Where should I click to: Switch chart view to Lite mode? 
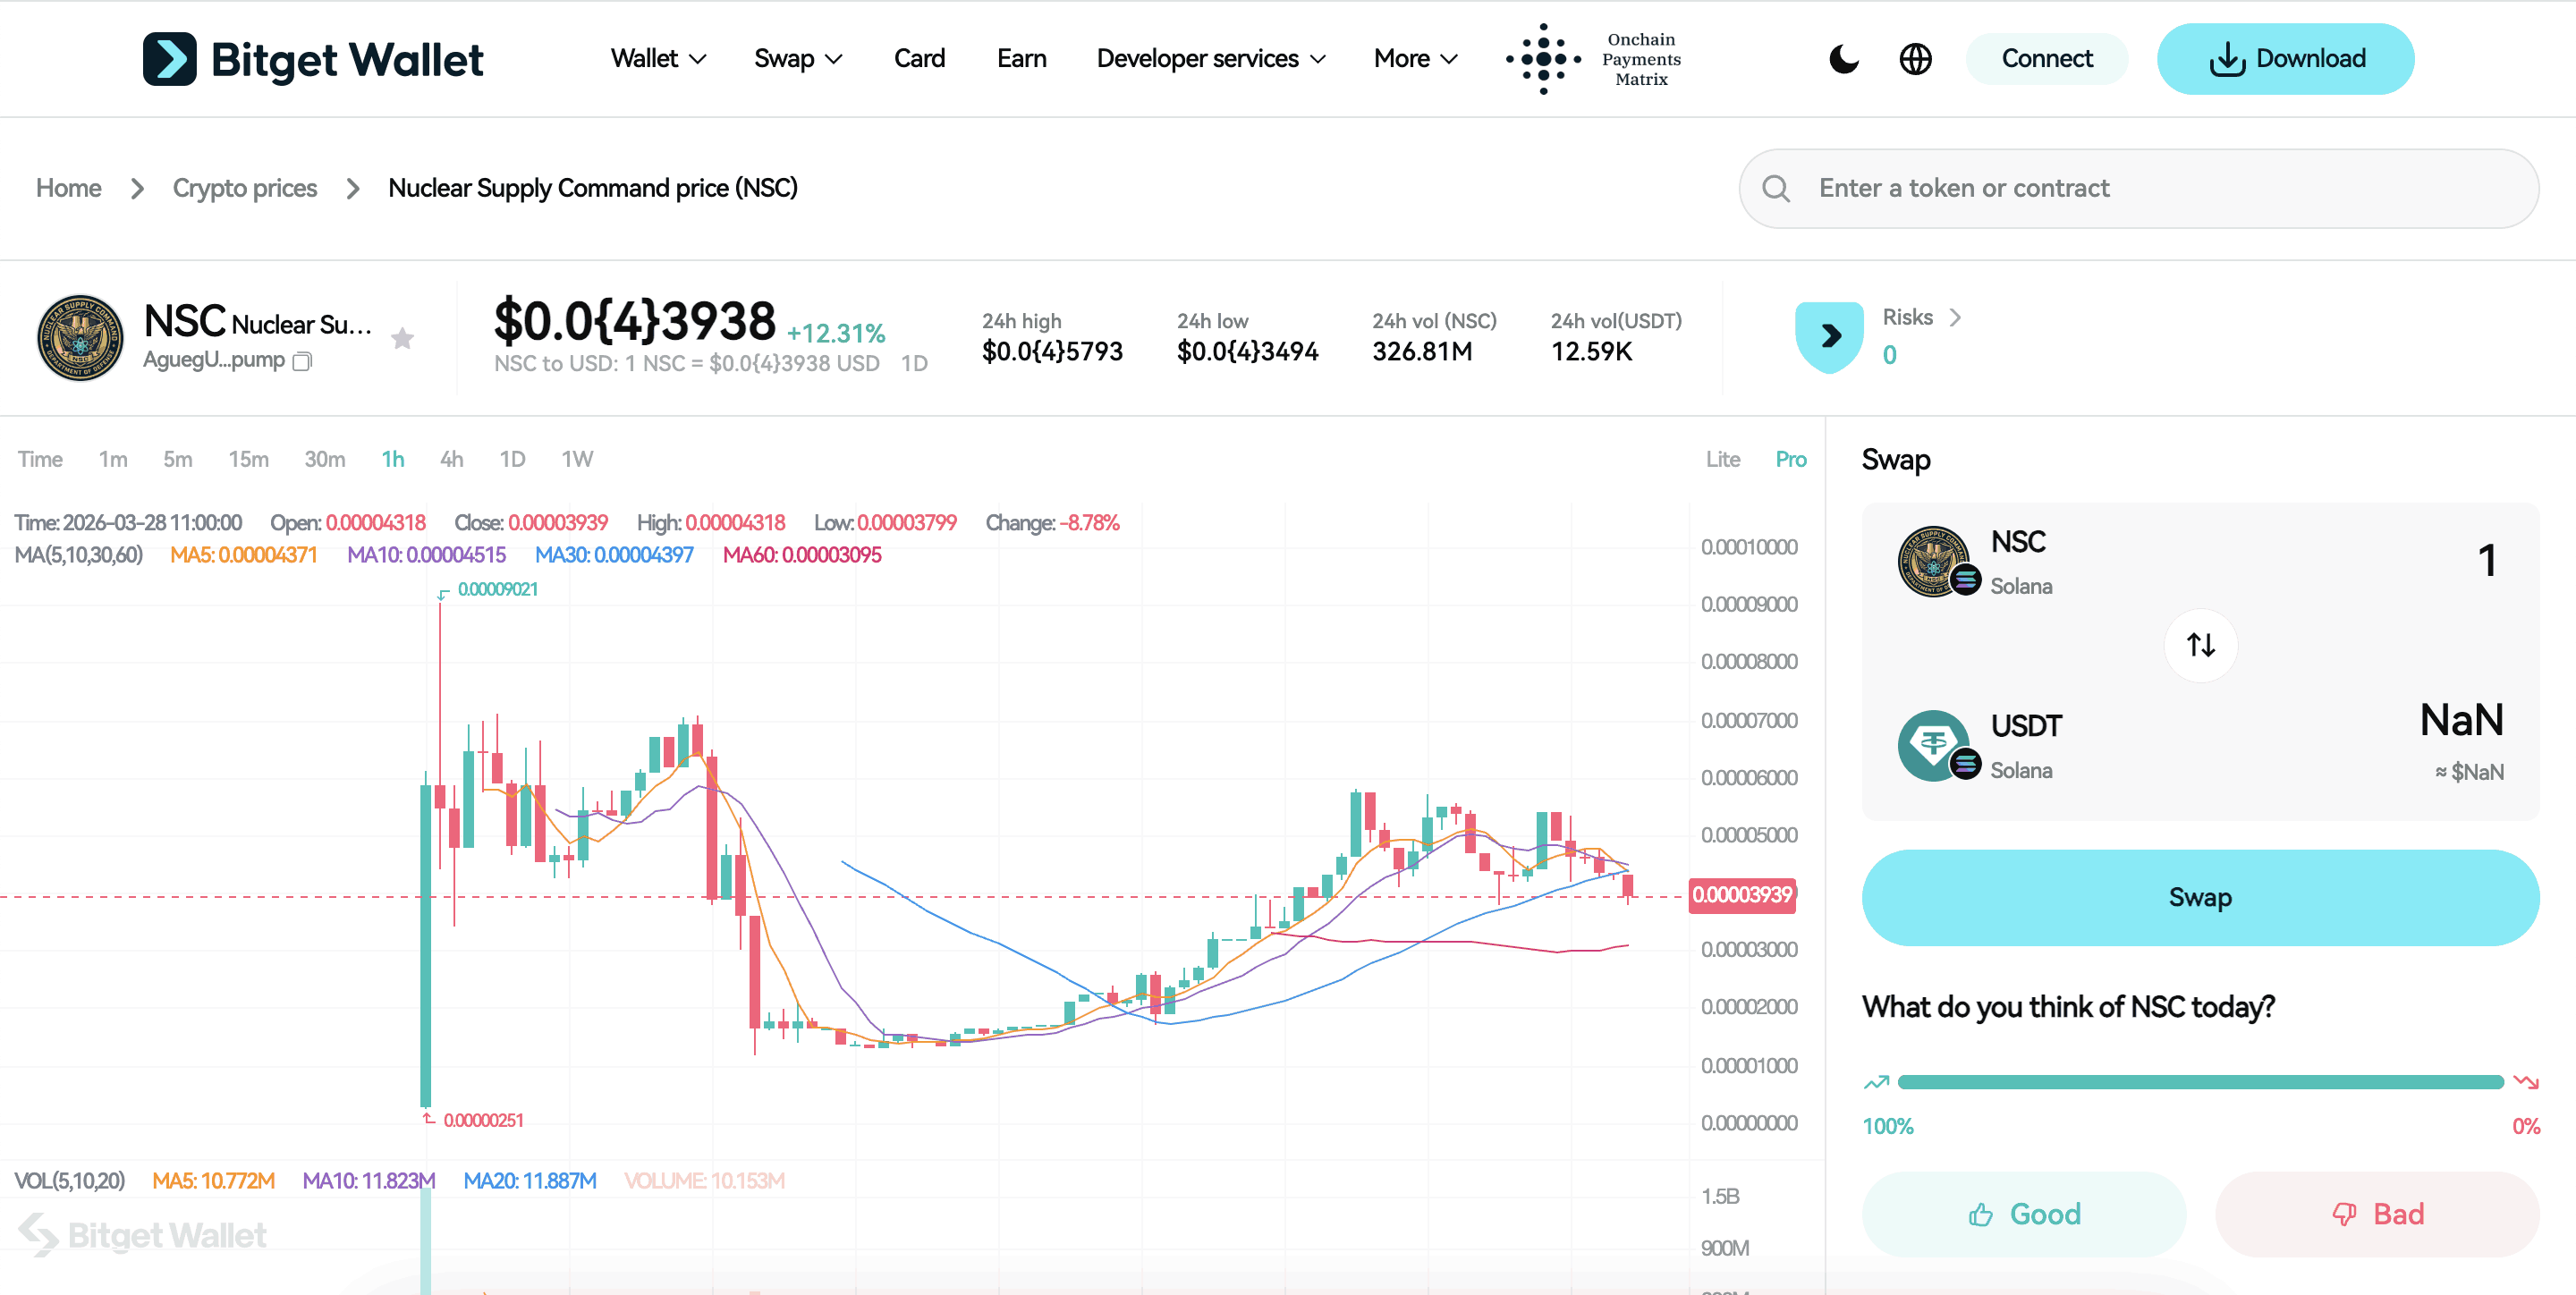tap(1723, 459)
